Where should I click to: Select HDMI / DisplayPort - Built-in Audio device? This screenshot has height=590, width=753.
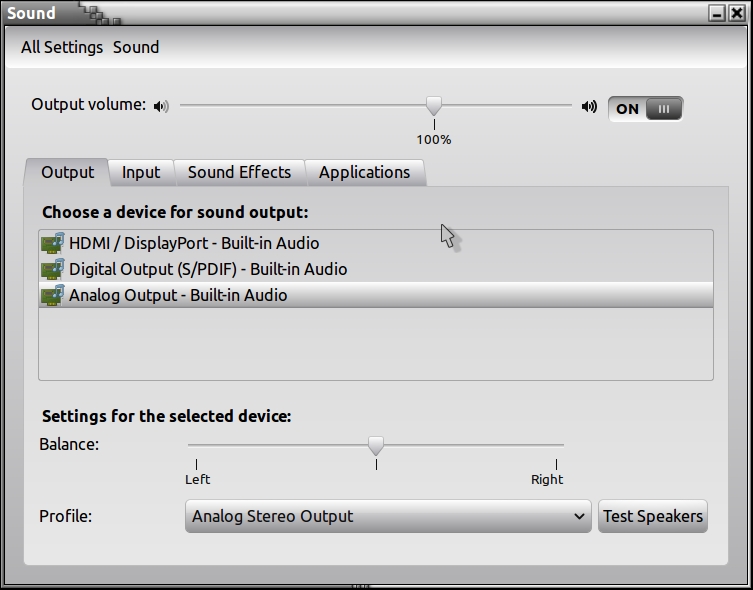point(194,243)
